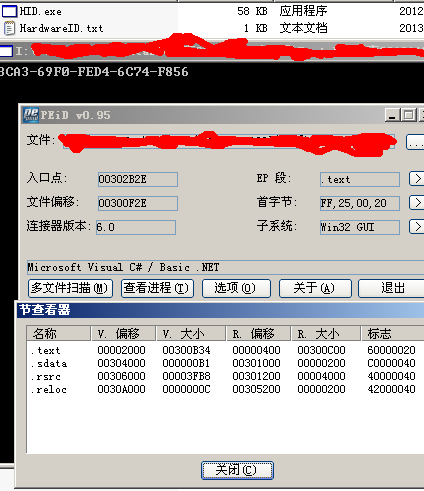Click 节查看器 title bar
Screen dimensions: 424x491
coord(220,310)
